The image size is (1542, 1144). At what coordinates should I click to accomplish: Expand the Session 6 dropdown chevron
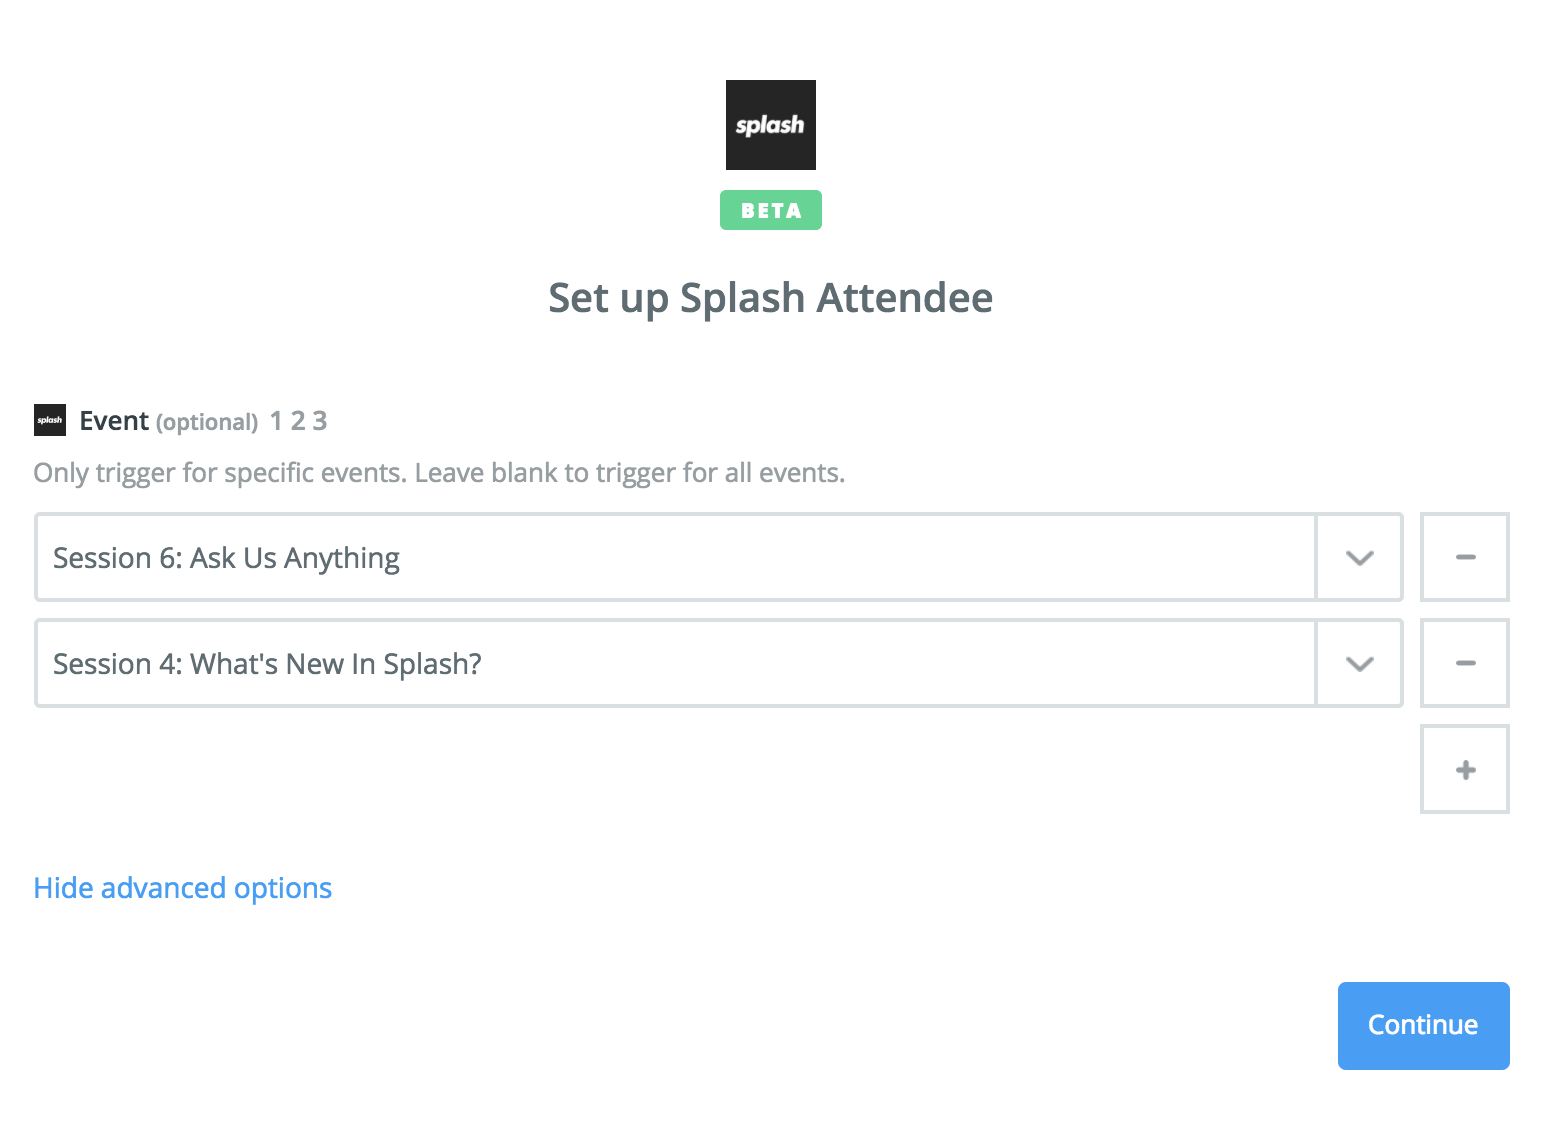click(x=1359, y=557)
